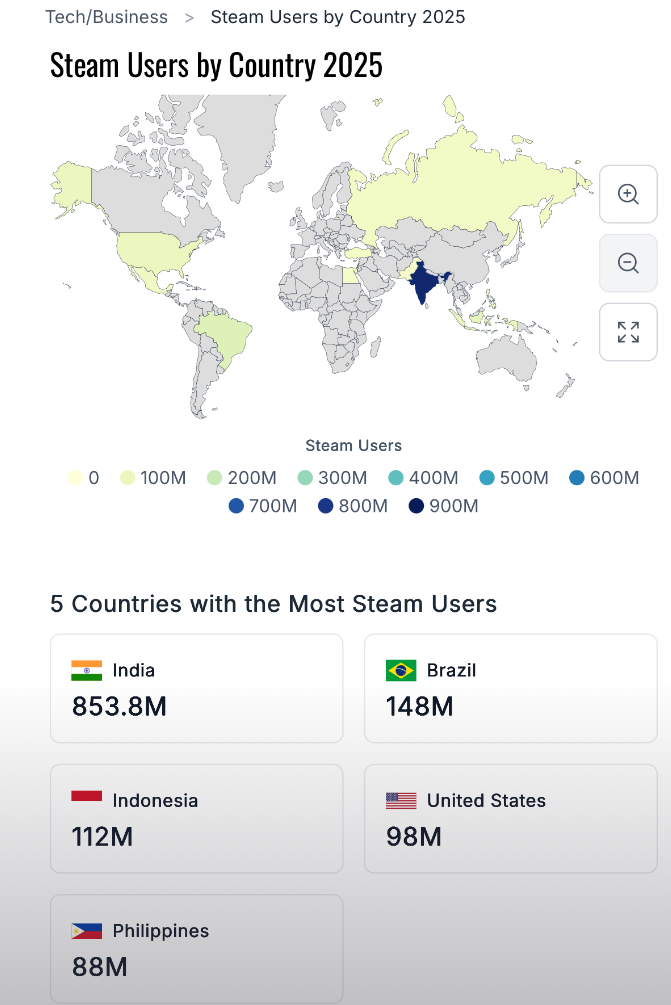Zoom out on the world map
This screenshot has height=1005, width=671.
(x=628, y=263)
